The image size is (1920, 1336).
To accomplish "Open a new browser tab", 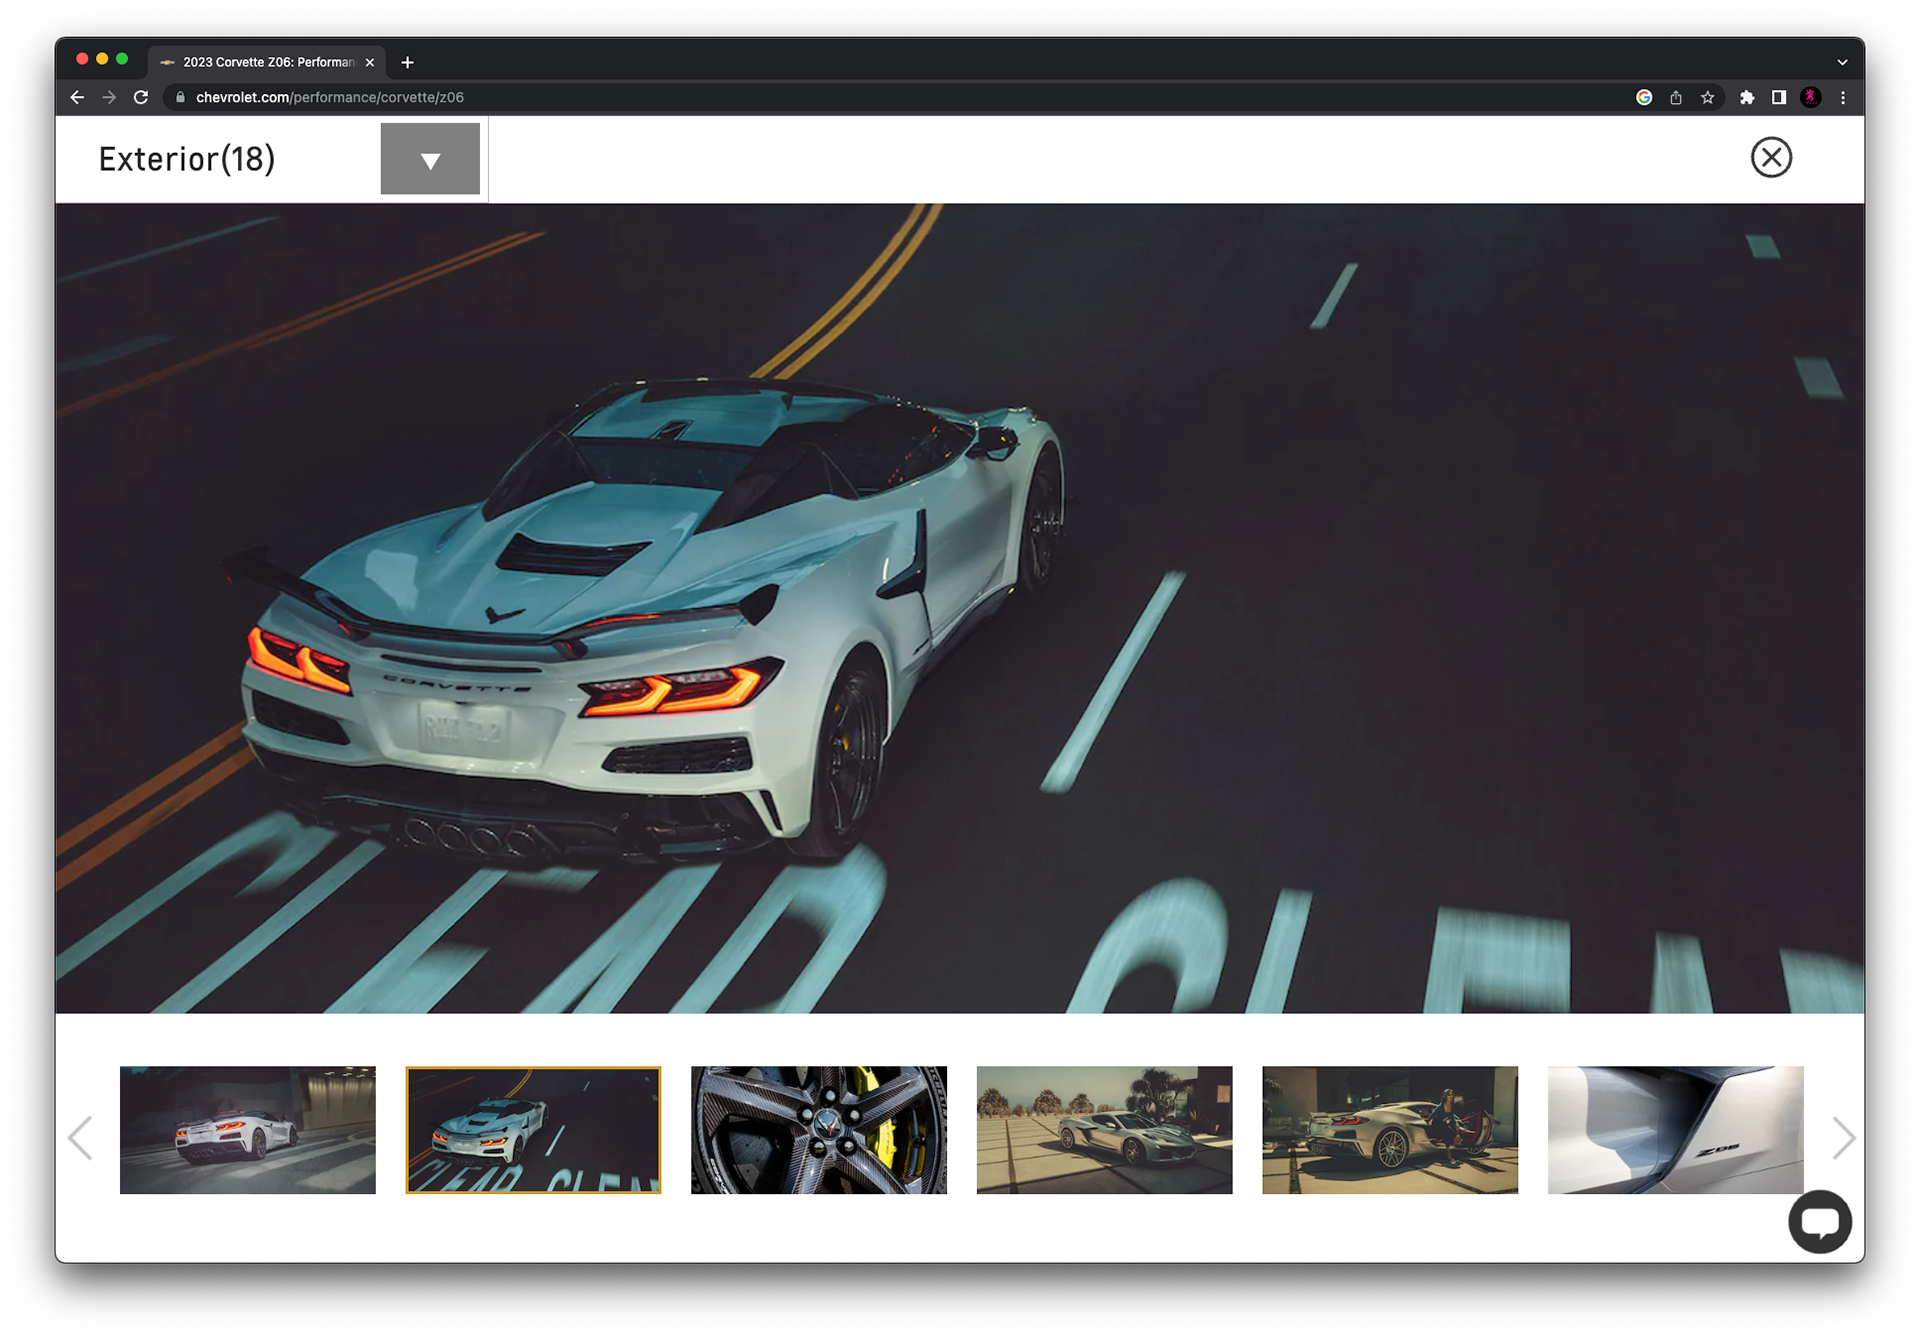I will 407,62.
